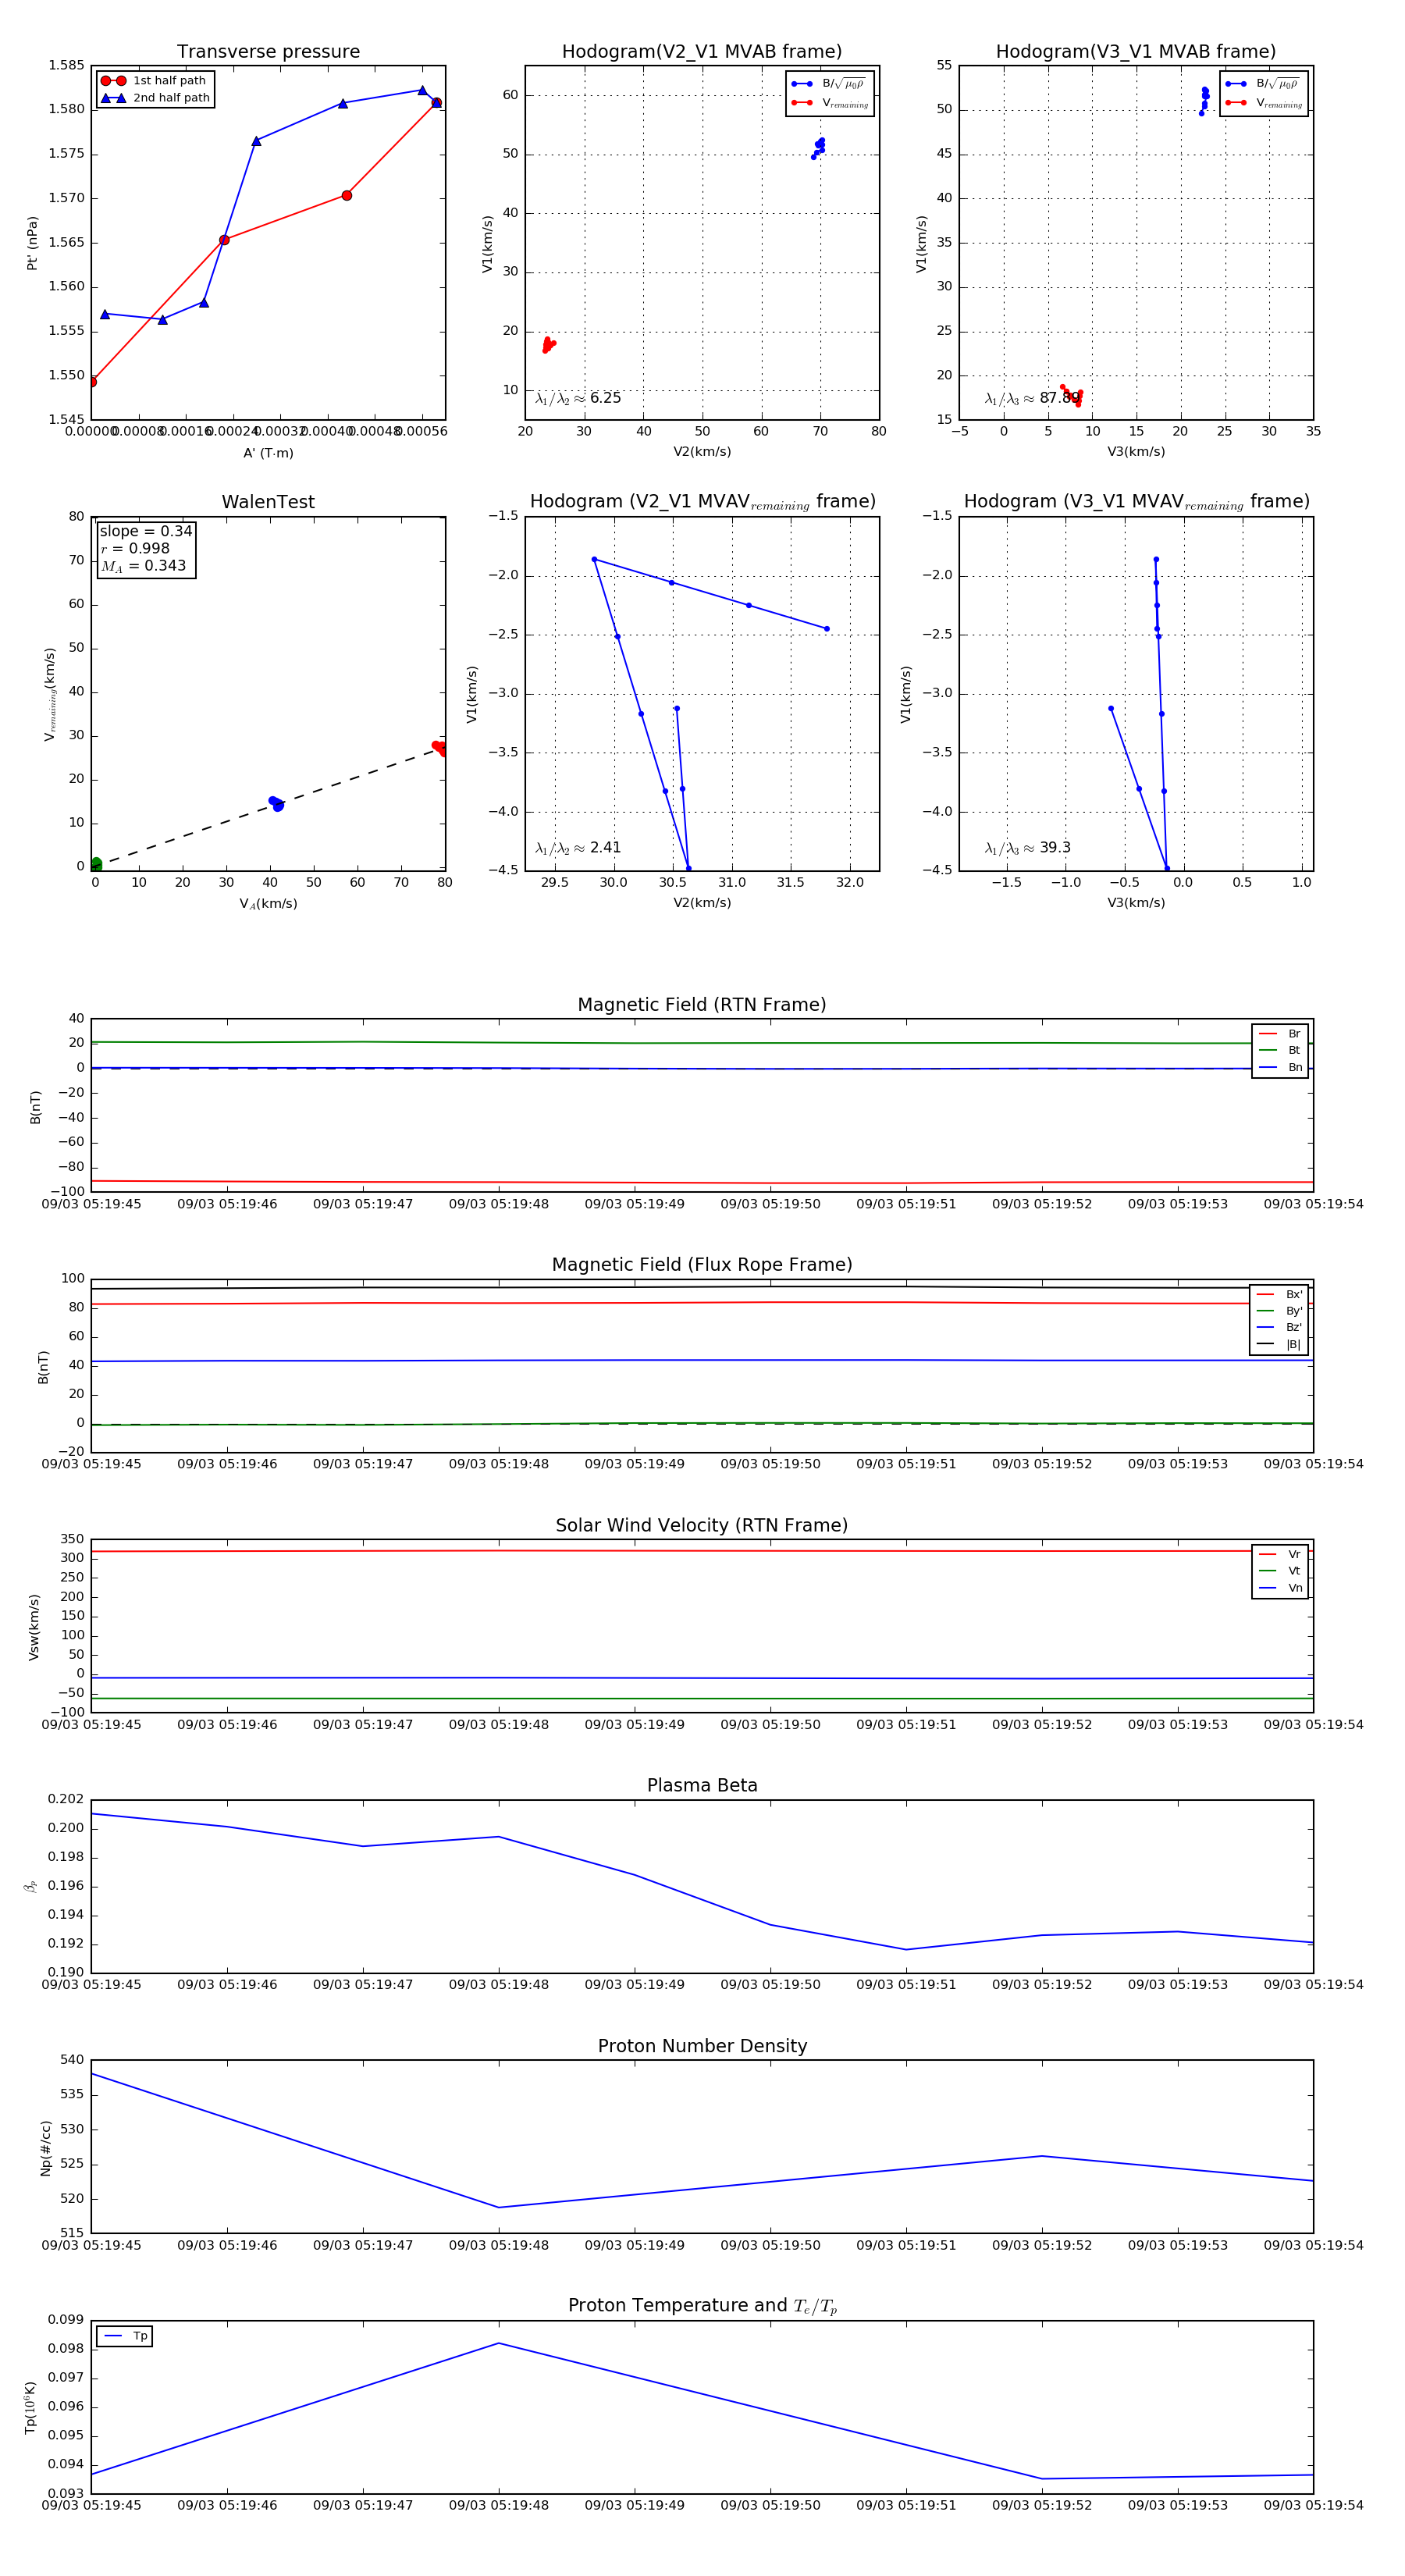Click the A' (T·m) x-axis label
This screenshot has width=1405, height=2576.
[268, 453]
